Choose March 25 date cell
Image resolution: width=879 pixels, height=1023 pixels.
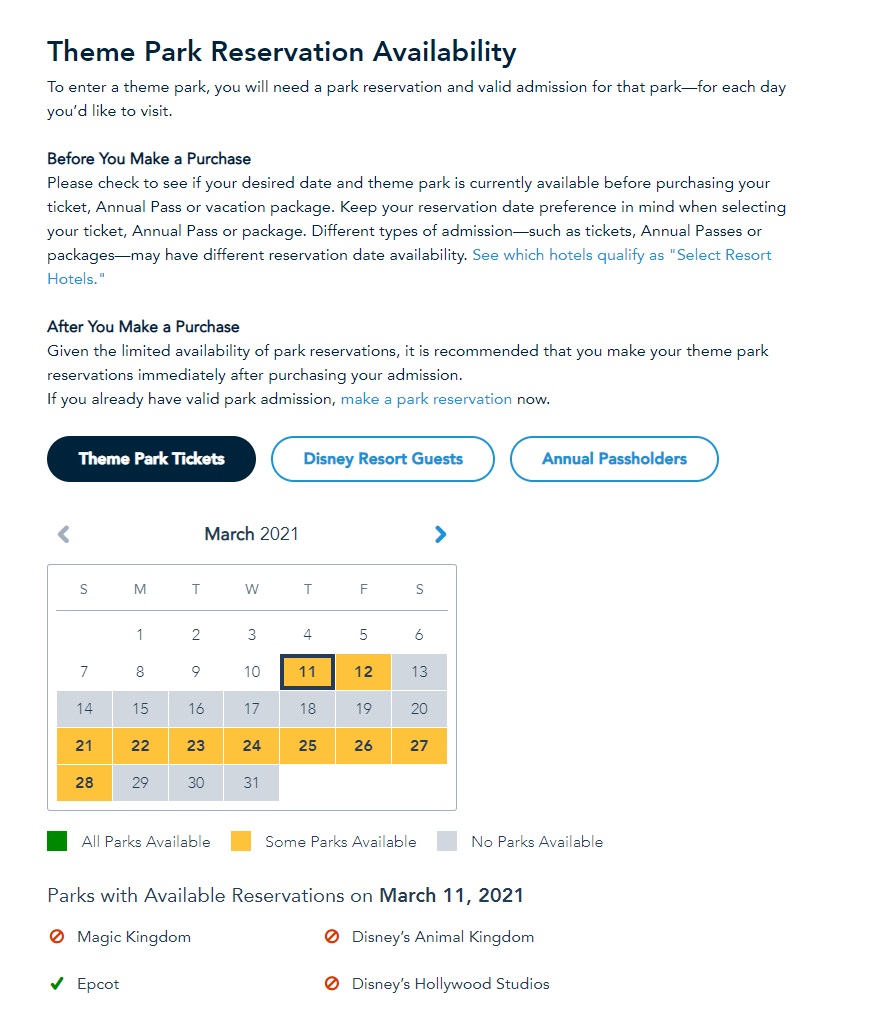(307, 746)
